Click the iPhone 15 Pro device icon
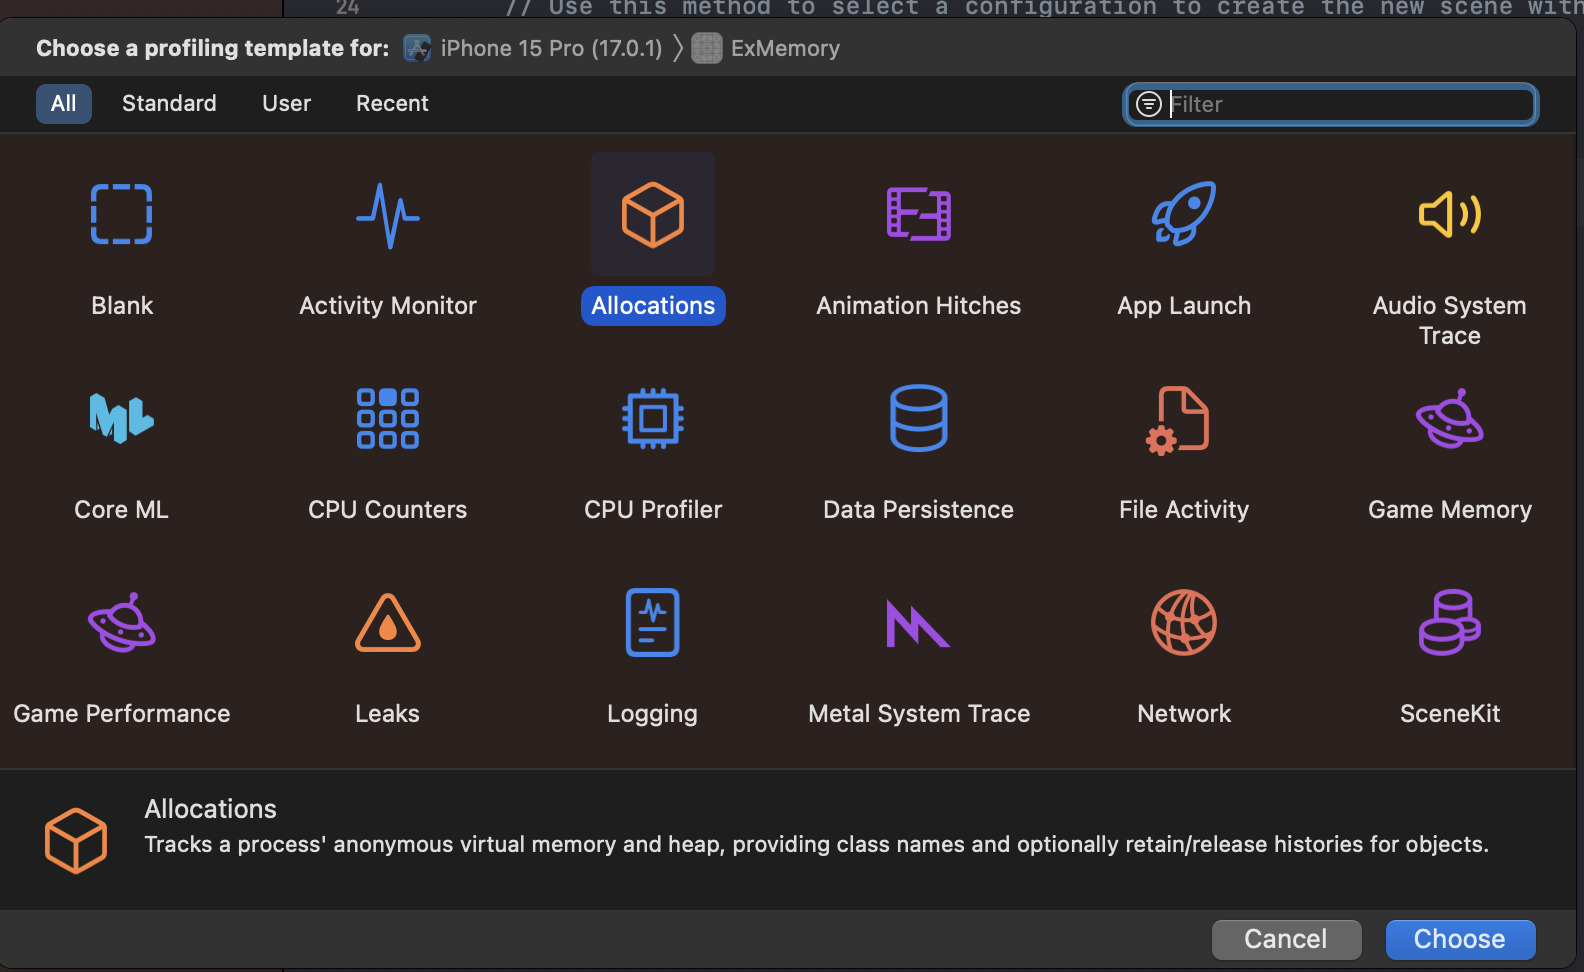This screenshot has width=1584, height=972. tap(417, 48)
